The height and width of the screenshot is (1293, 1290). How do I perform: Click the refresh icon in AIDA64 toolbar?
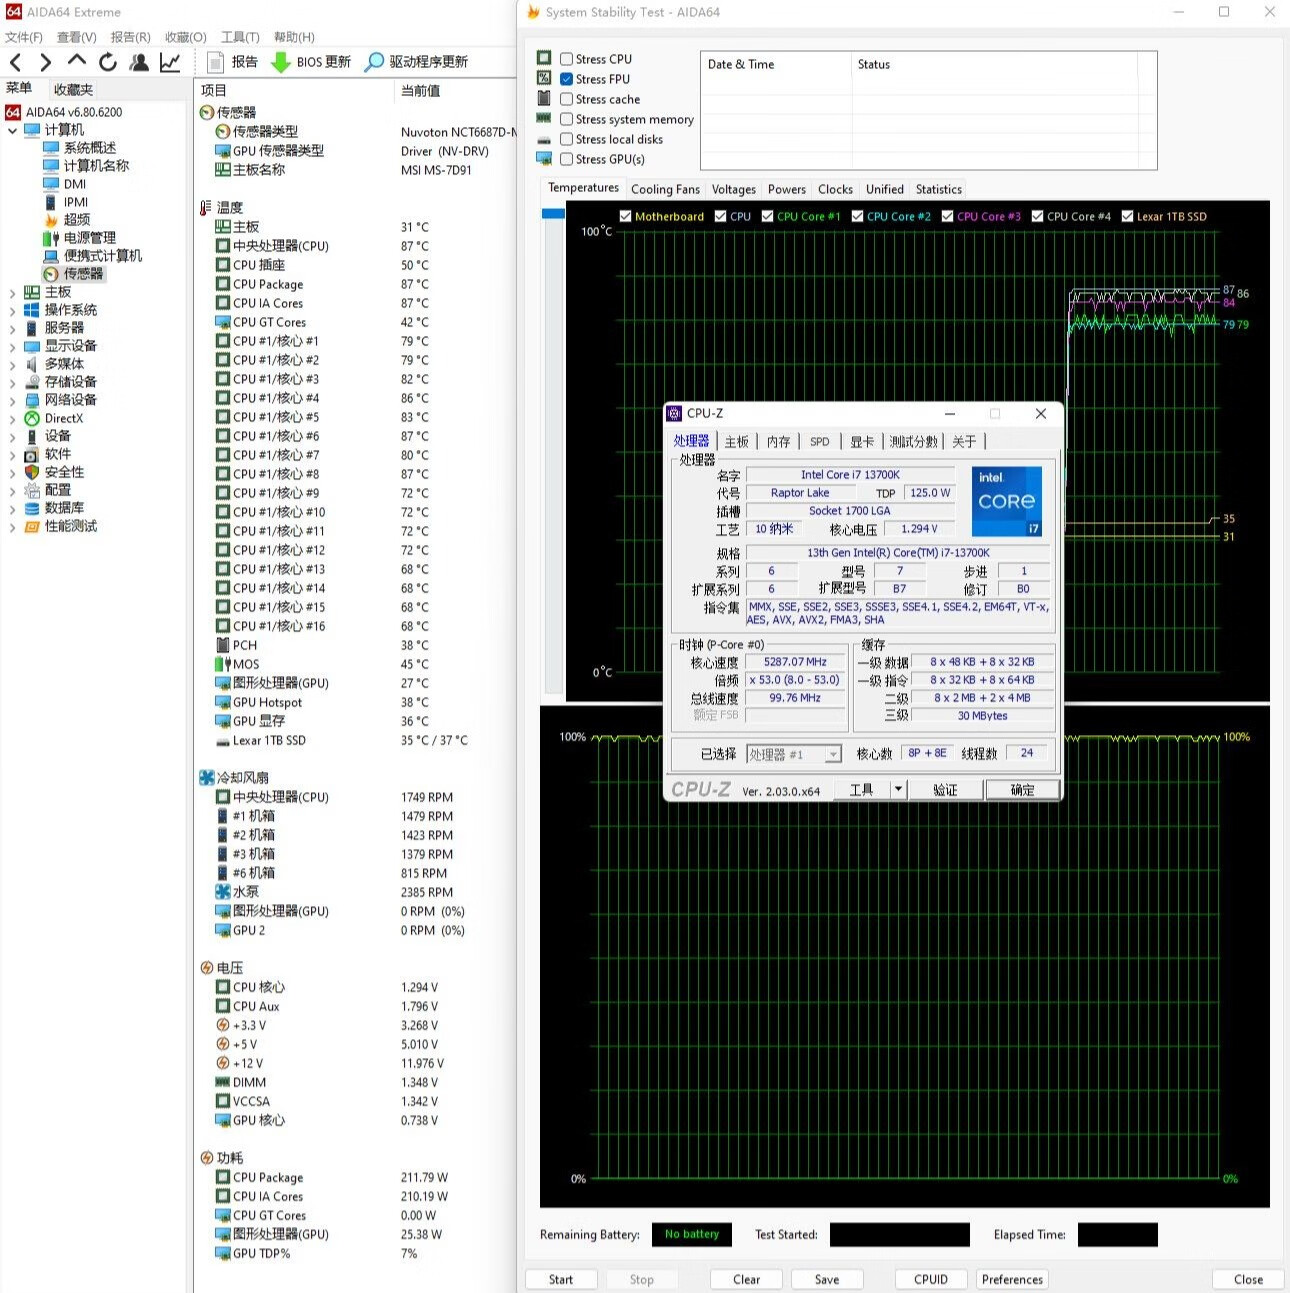click(108, 62)
